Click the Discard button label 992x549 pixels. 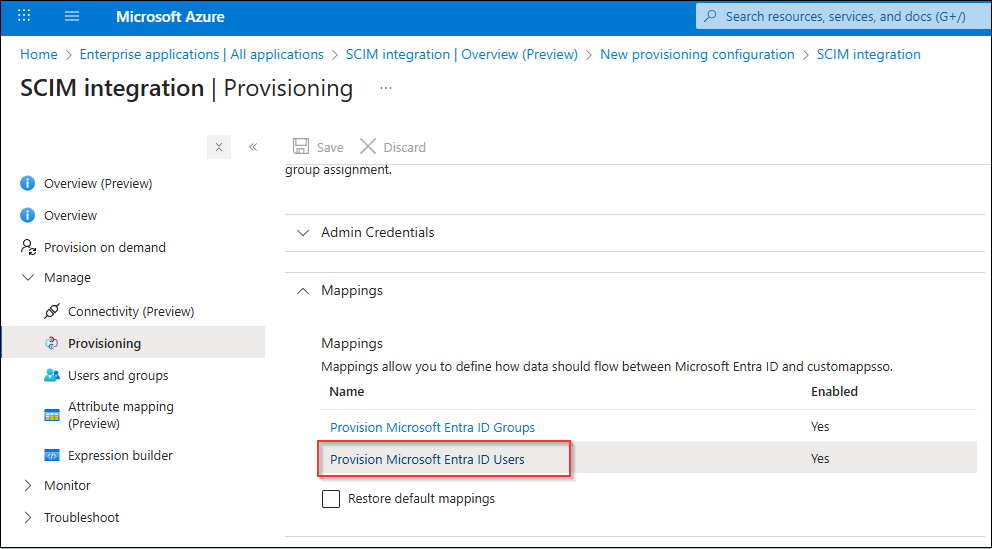(x=404, y=147)
